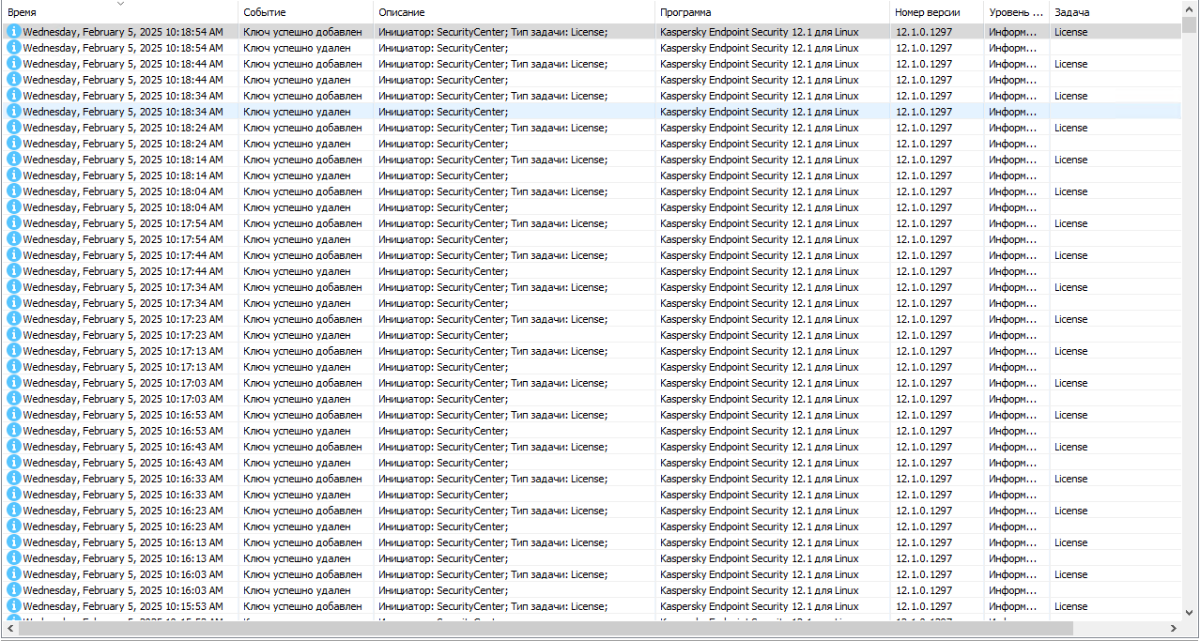Click 'Ключ успешно удален' text at 10:16:53
The image size is (1200, 641).
coord(297,431)
